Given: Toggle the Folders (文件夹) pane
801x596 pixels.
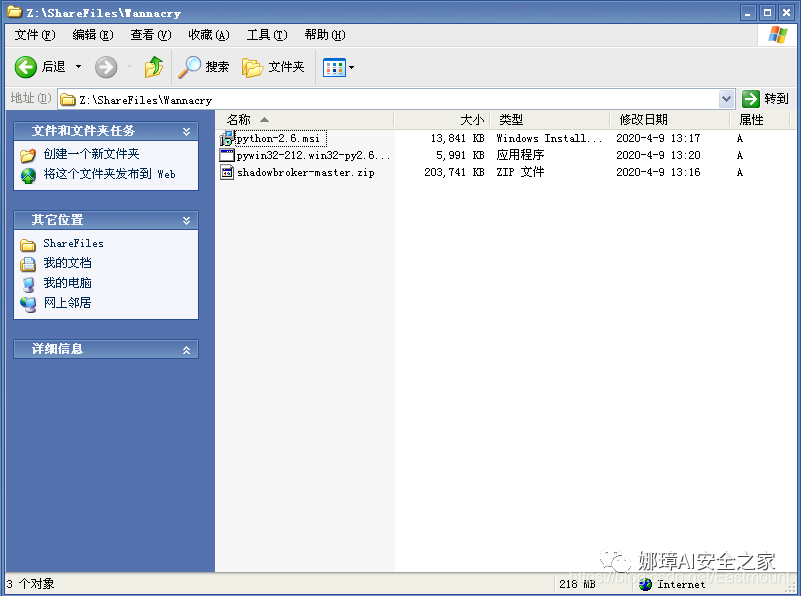Looking at the screenshot, I should [x=273, y=67].
